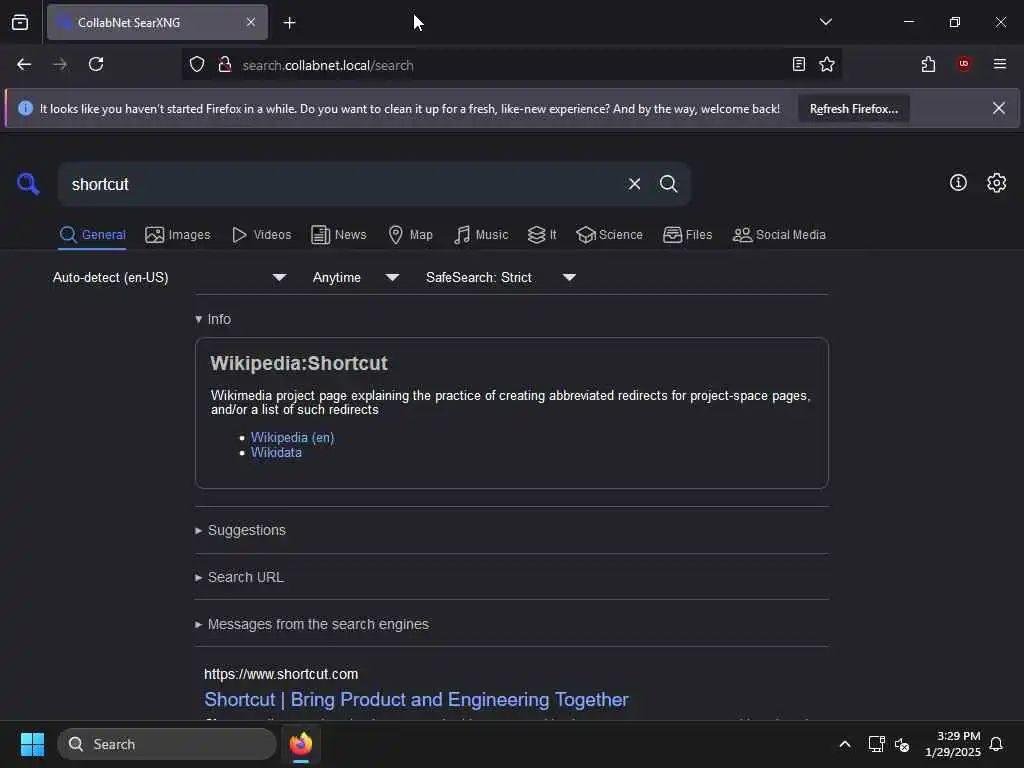Screen dimensions: 1024x768
Task: Switch to the Map category
Action: (410, 235)
